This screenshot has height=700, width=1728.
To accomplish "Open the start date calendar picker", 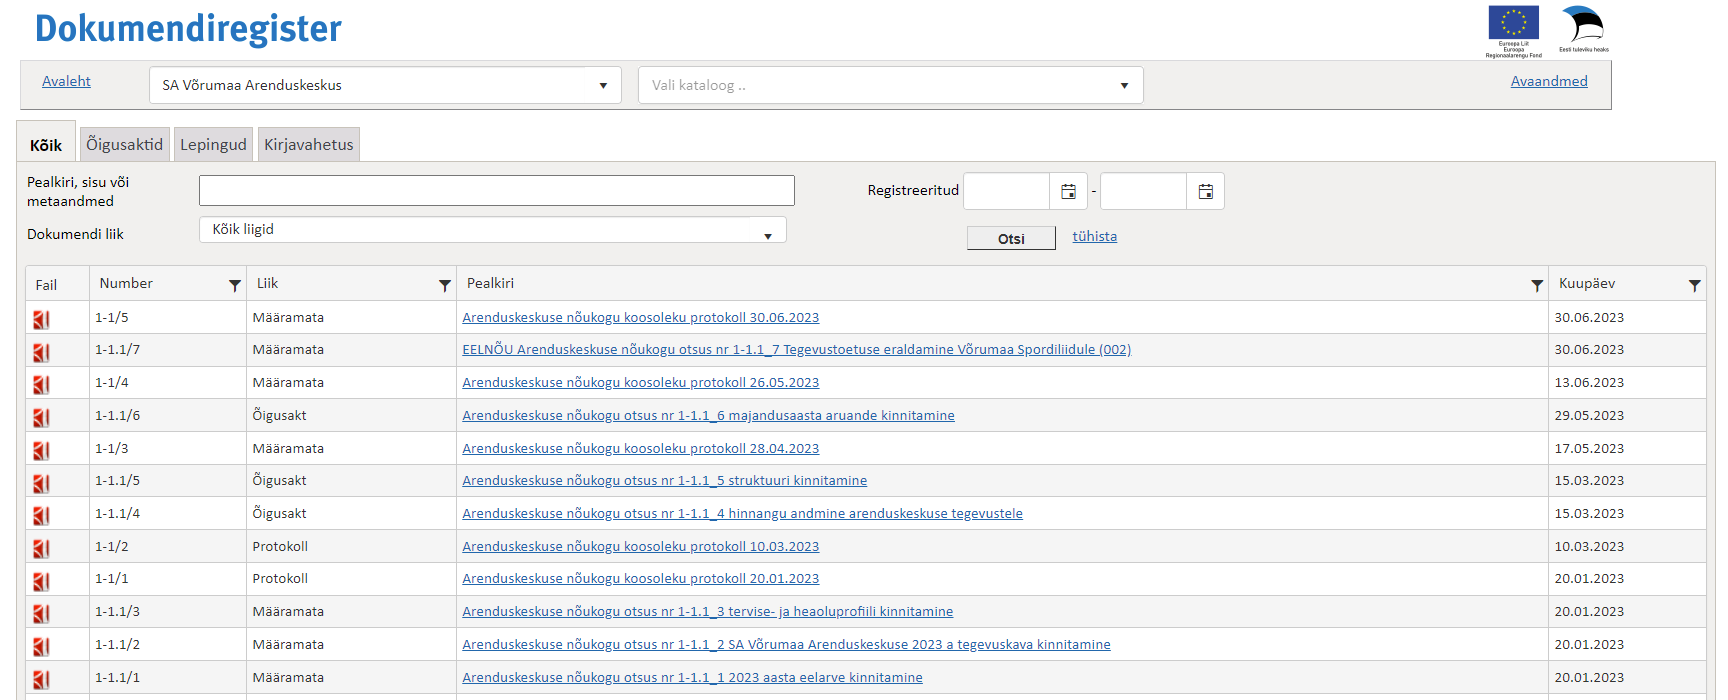I will (x=1068, y=191).
